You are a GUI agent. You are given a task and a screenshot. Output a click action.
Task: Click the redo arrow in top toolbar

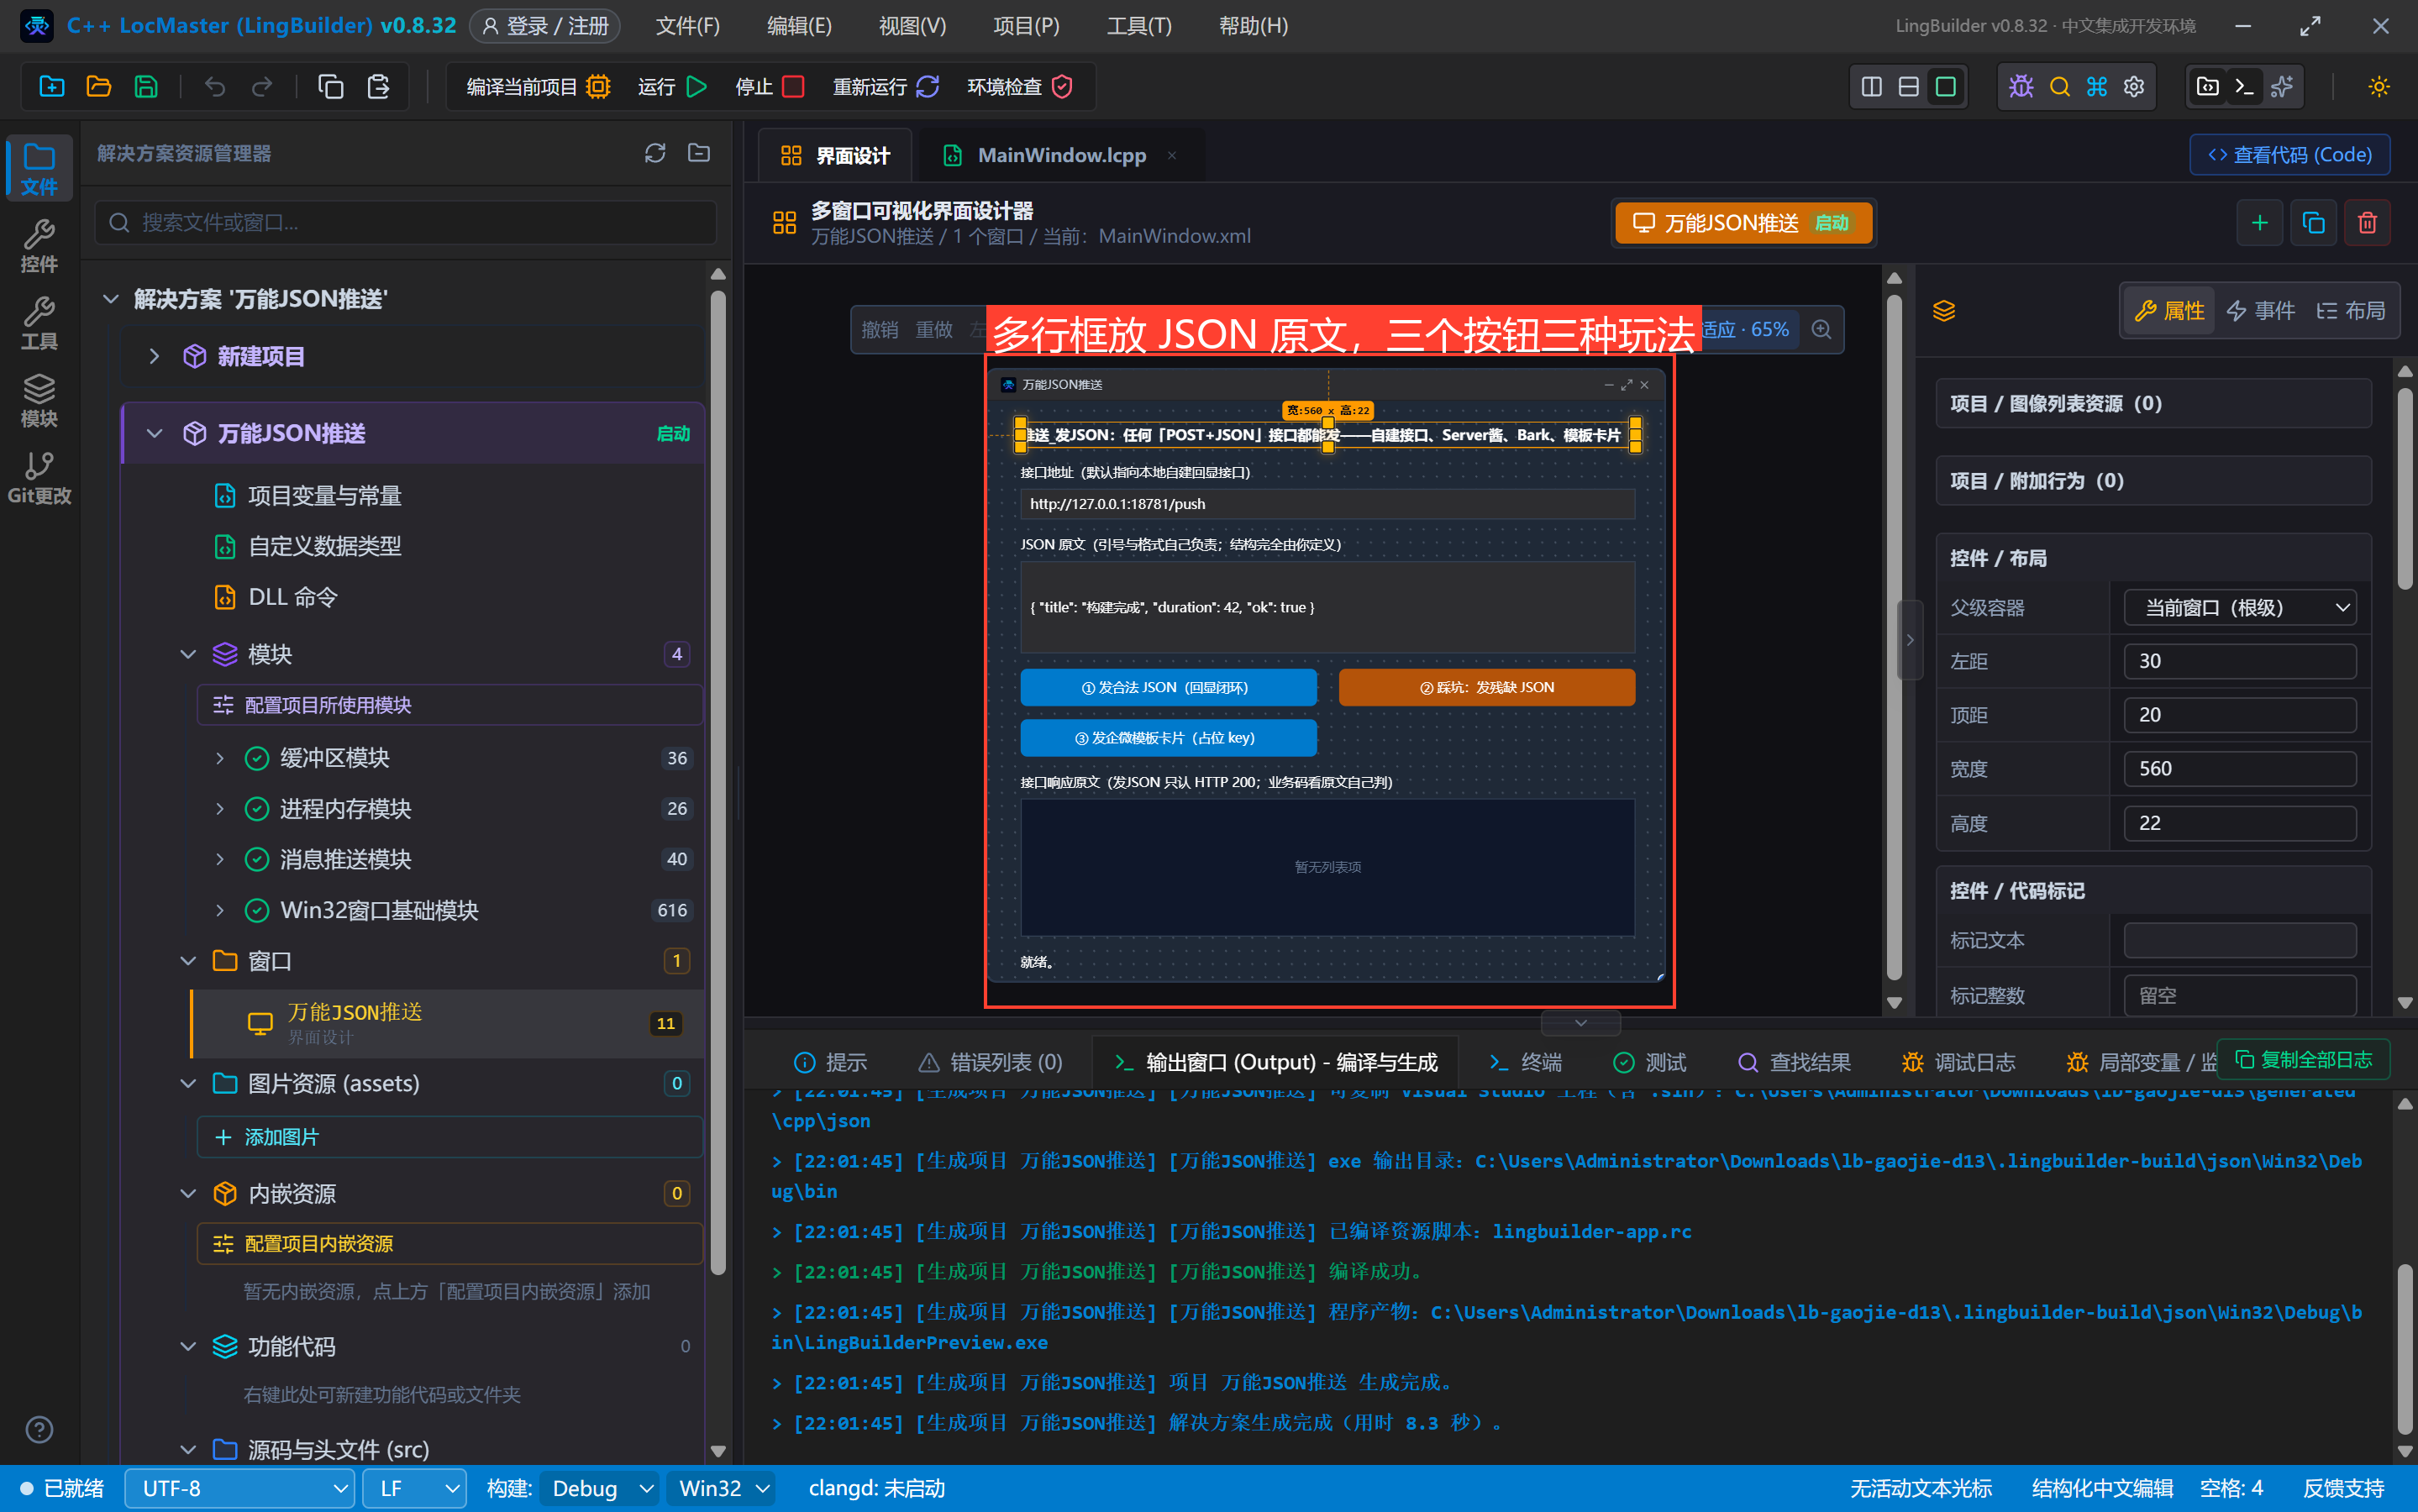tap(262, 87)
